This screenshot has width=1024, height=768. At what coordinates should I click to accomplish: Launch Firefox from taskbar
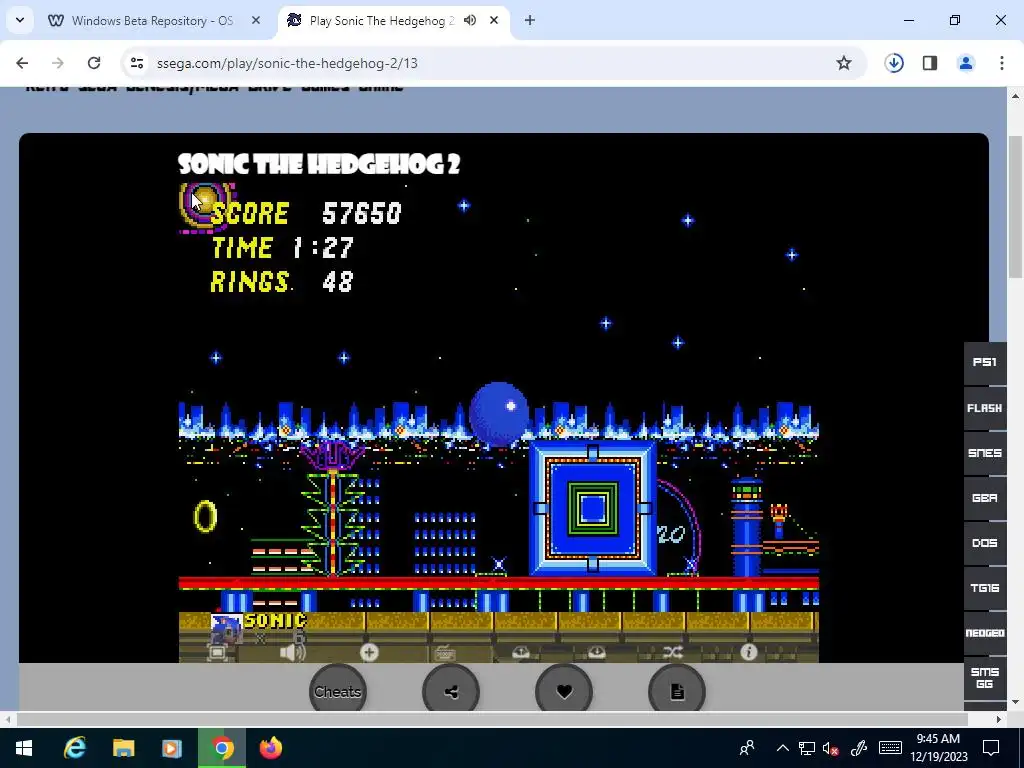[x=270, y=748]
